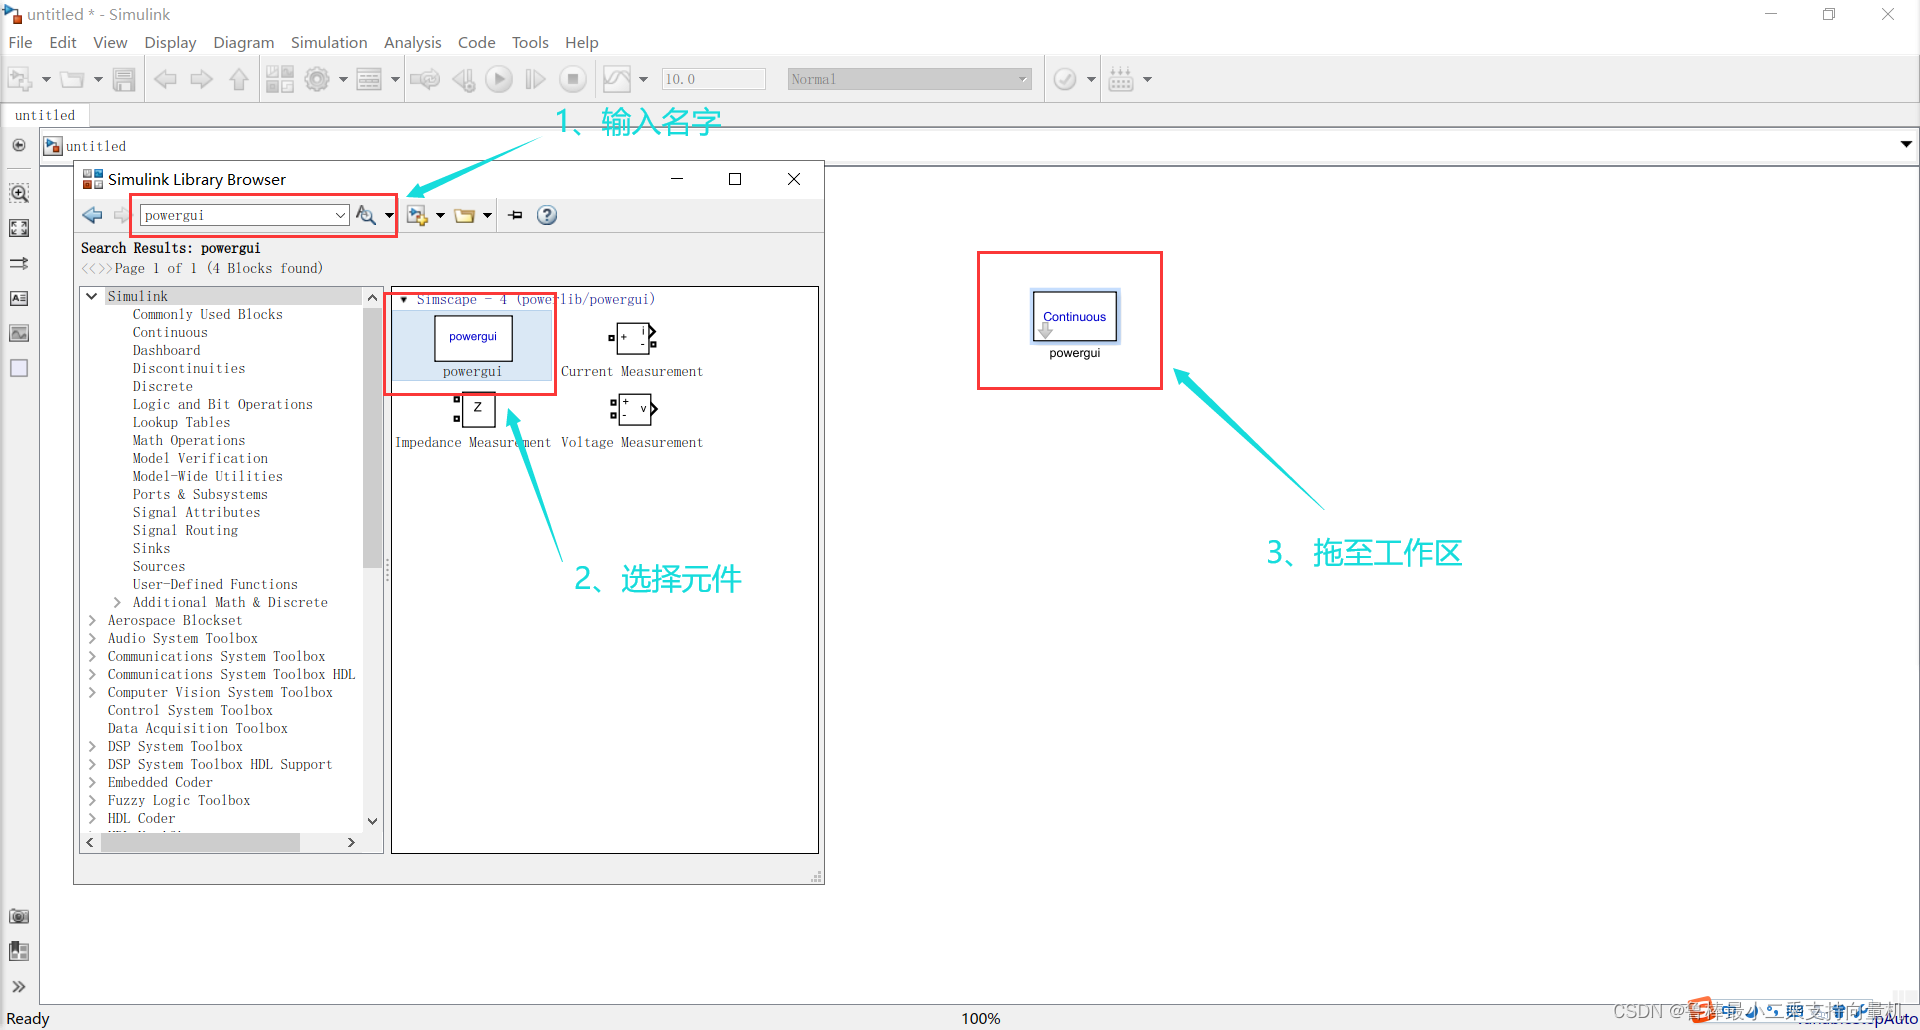Click the Fit to View sidebar icon

point(19,228)
